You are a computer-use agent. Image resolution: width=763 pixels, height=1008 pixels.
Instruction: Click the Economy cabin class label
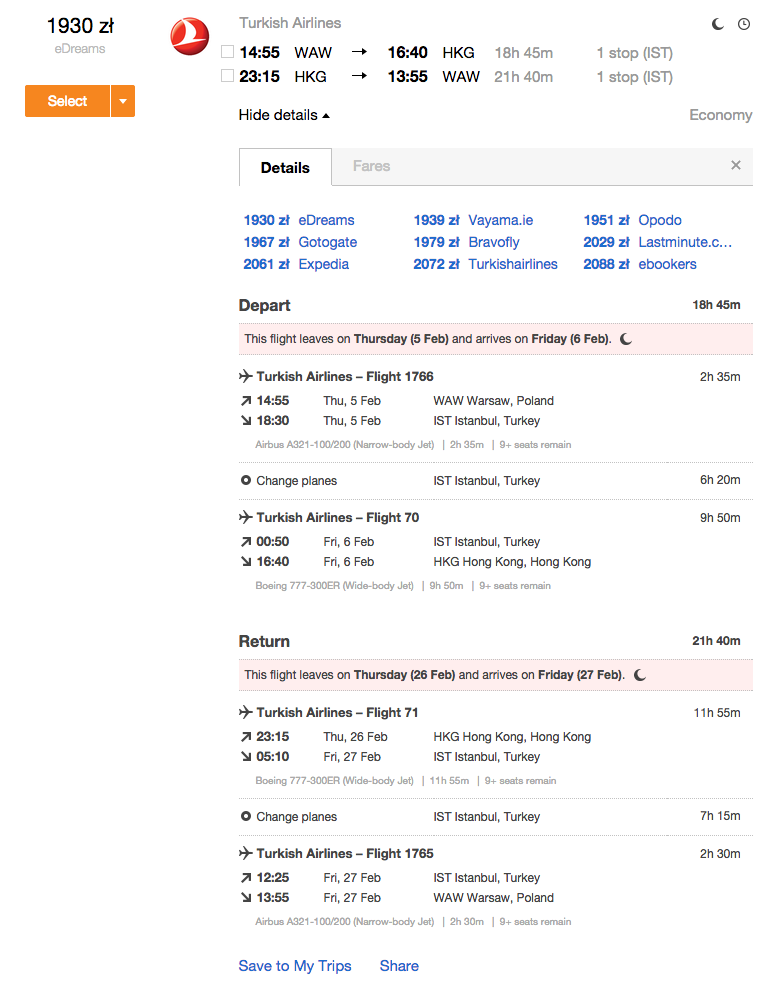721,115
